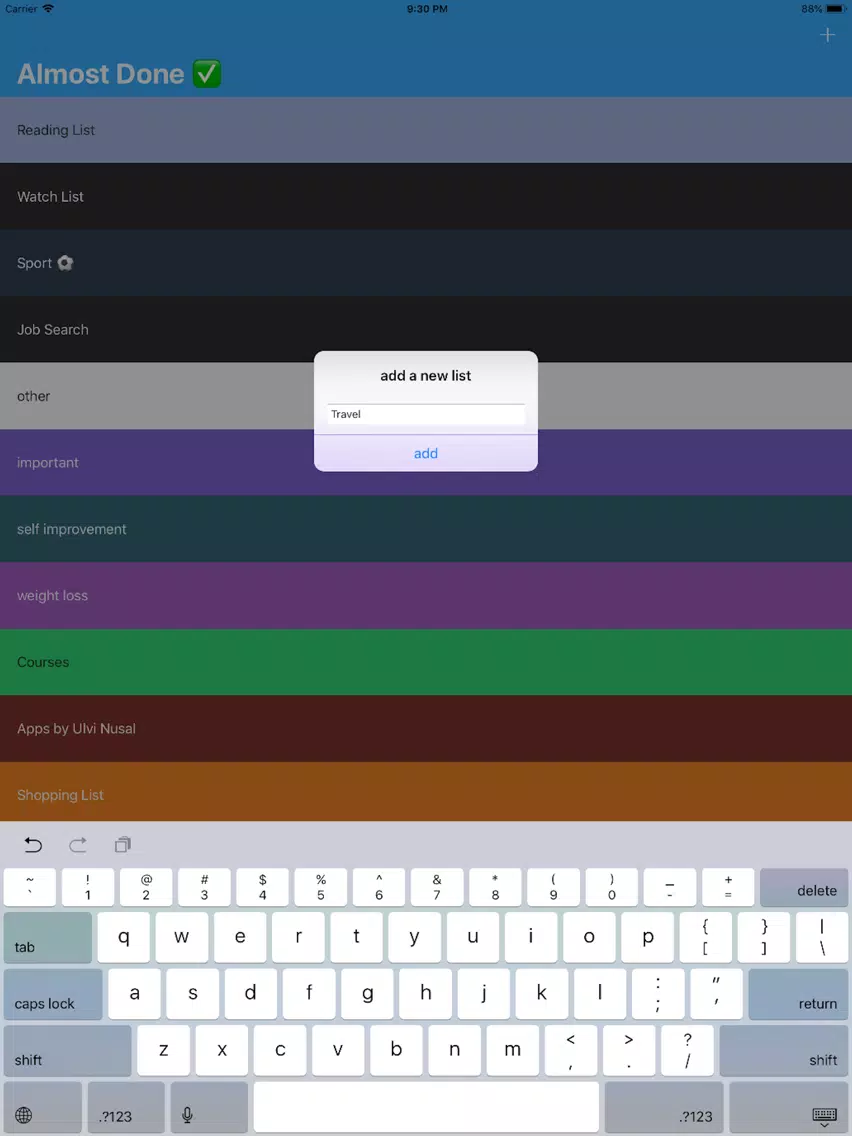Open the Job Search row
The height and width of the screenshot is (1136, 852).
[426, 330]
